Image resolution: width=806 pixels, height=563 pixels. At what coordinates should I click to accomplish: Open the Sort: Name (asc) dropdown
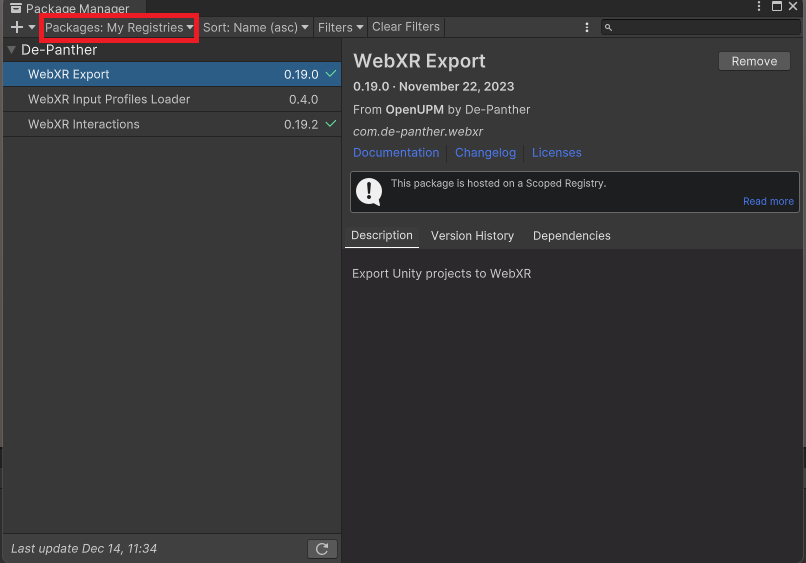(x=255, y=27)
